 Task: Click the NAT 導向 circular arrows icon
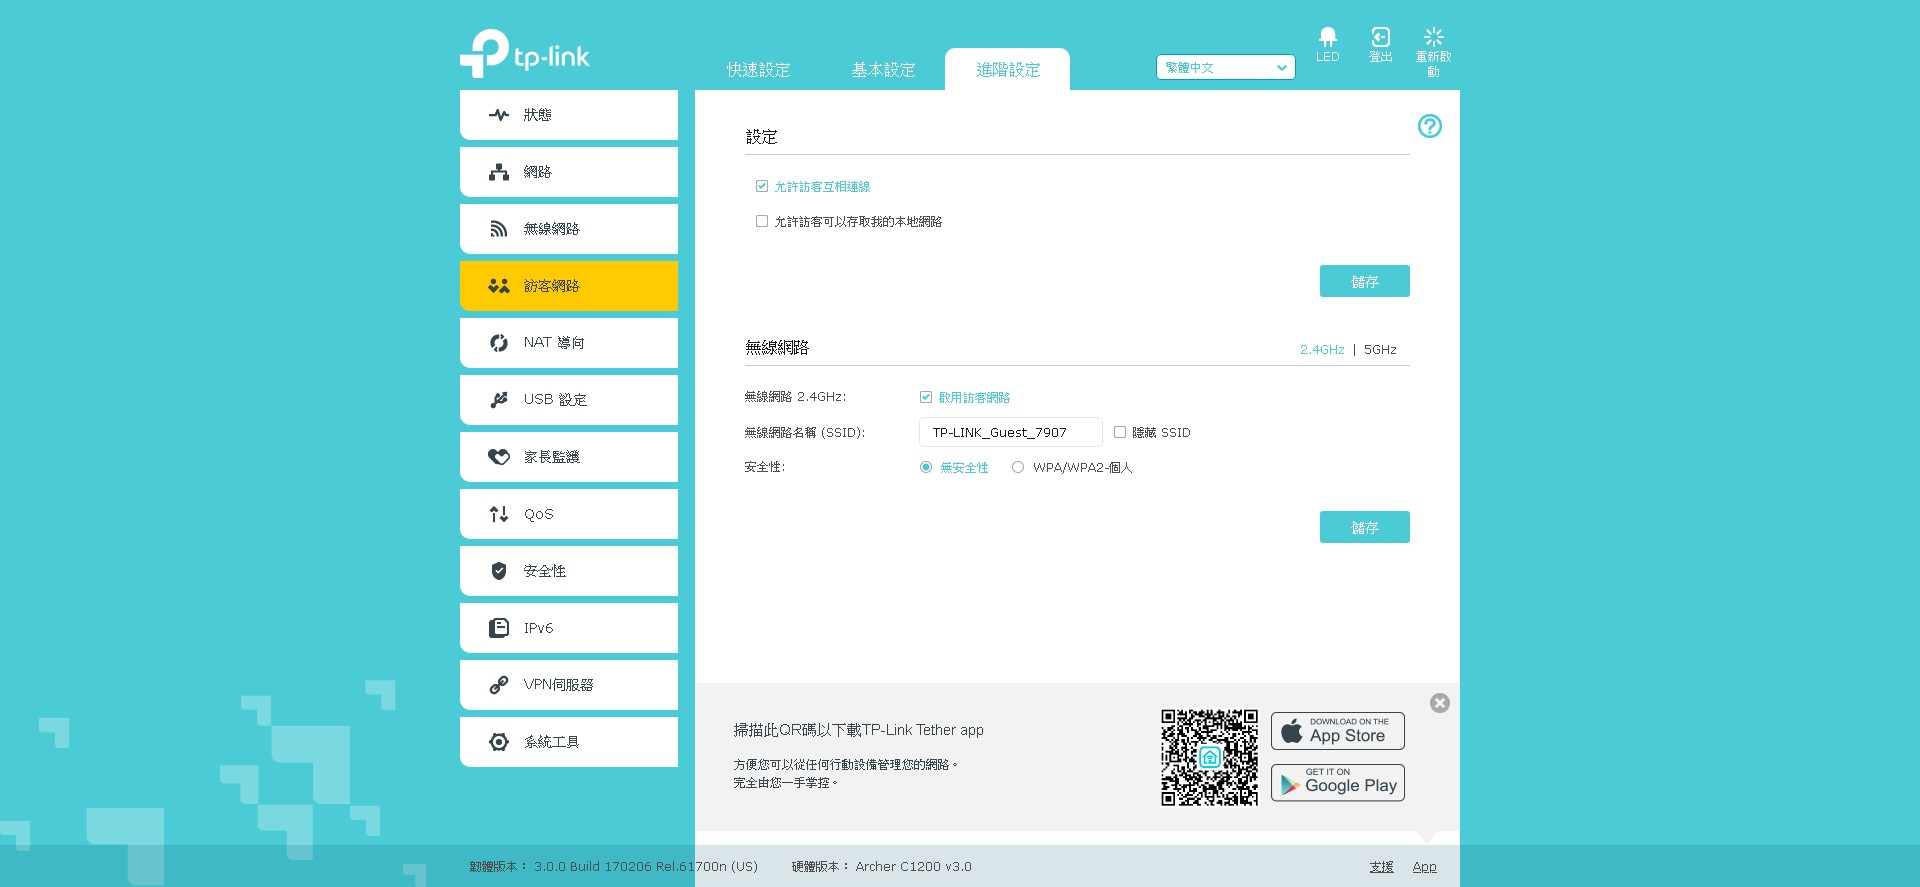[x=498, y=343]
